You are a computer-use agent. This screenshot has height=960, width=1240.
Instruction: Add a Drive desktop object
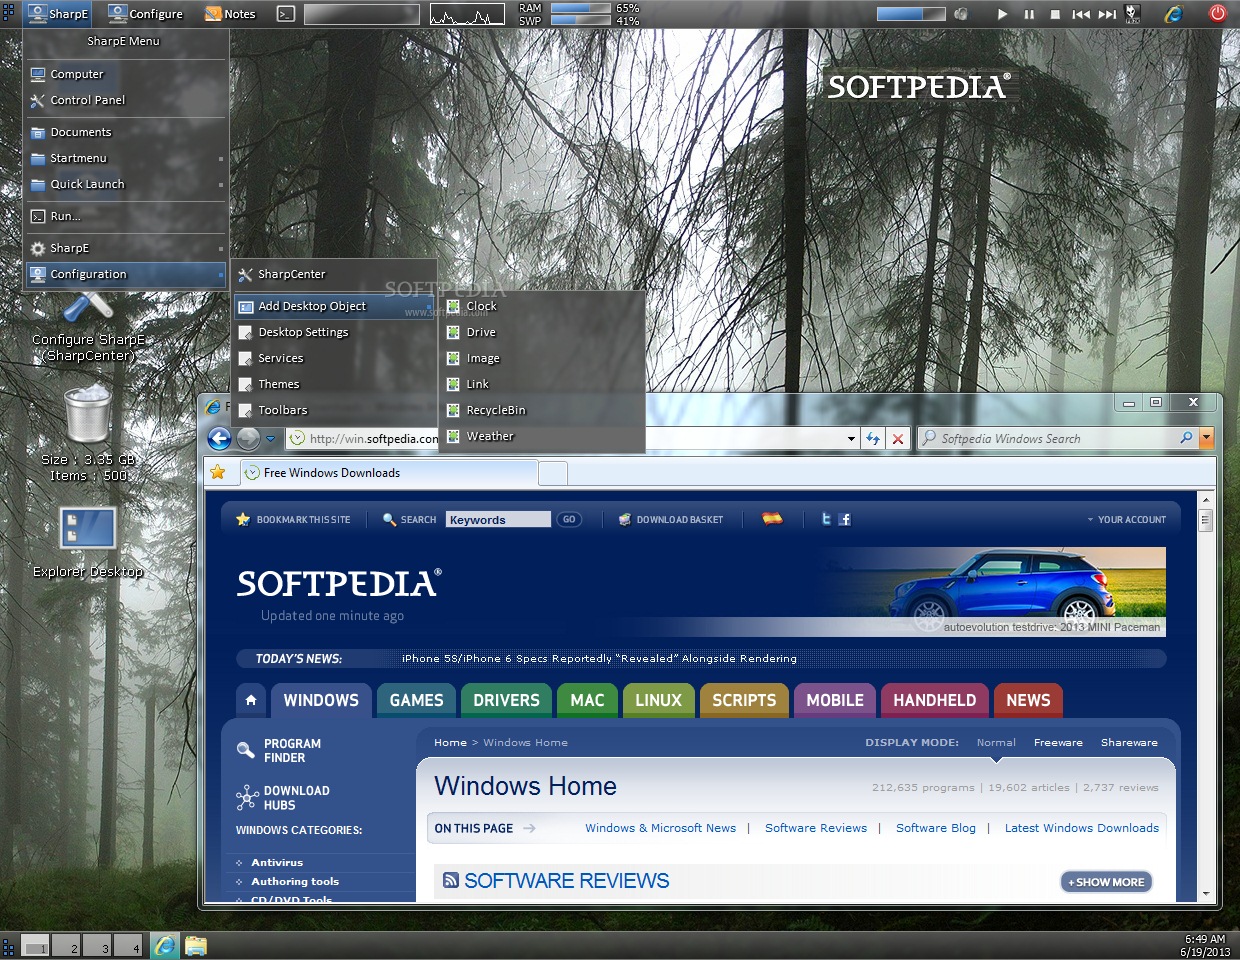click(x=542, y=332)
